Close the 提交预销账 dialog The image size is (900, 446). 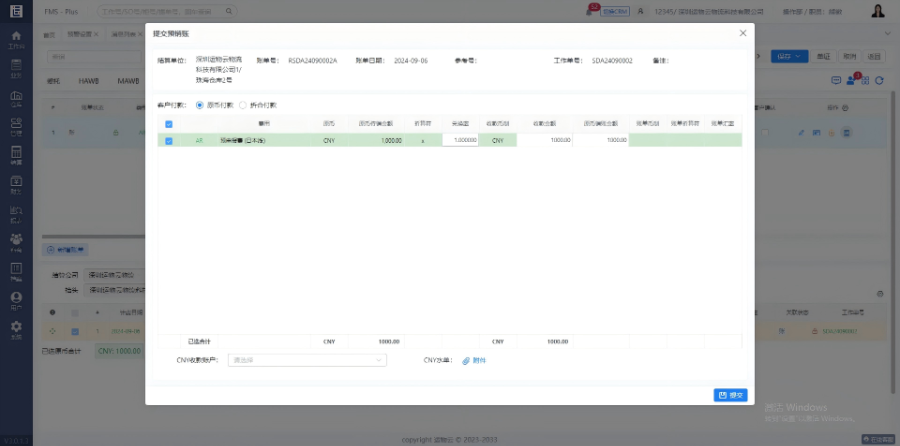(742, 33)
